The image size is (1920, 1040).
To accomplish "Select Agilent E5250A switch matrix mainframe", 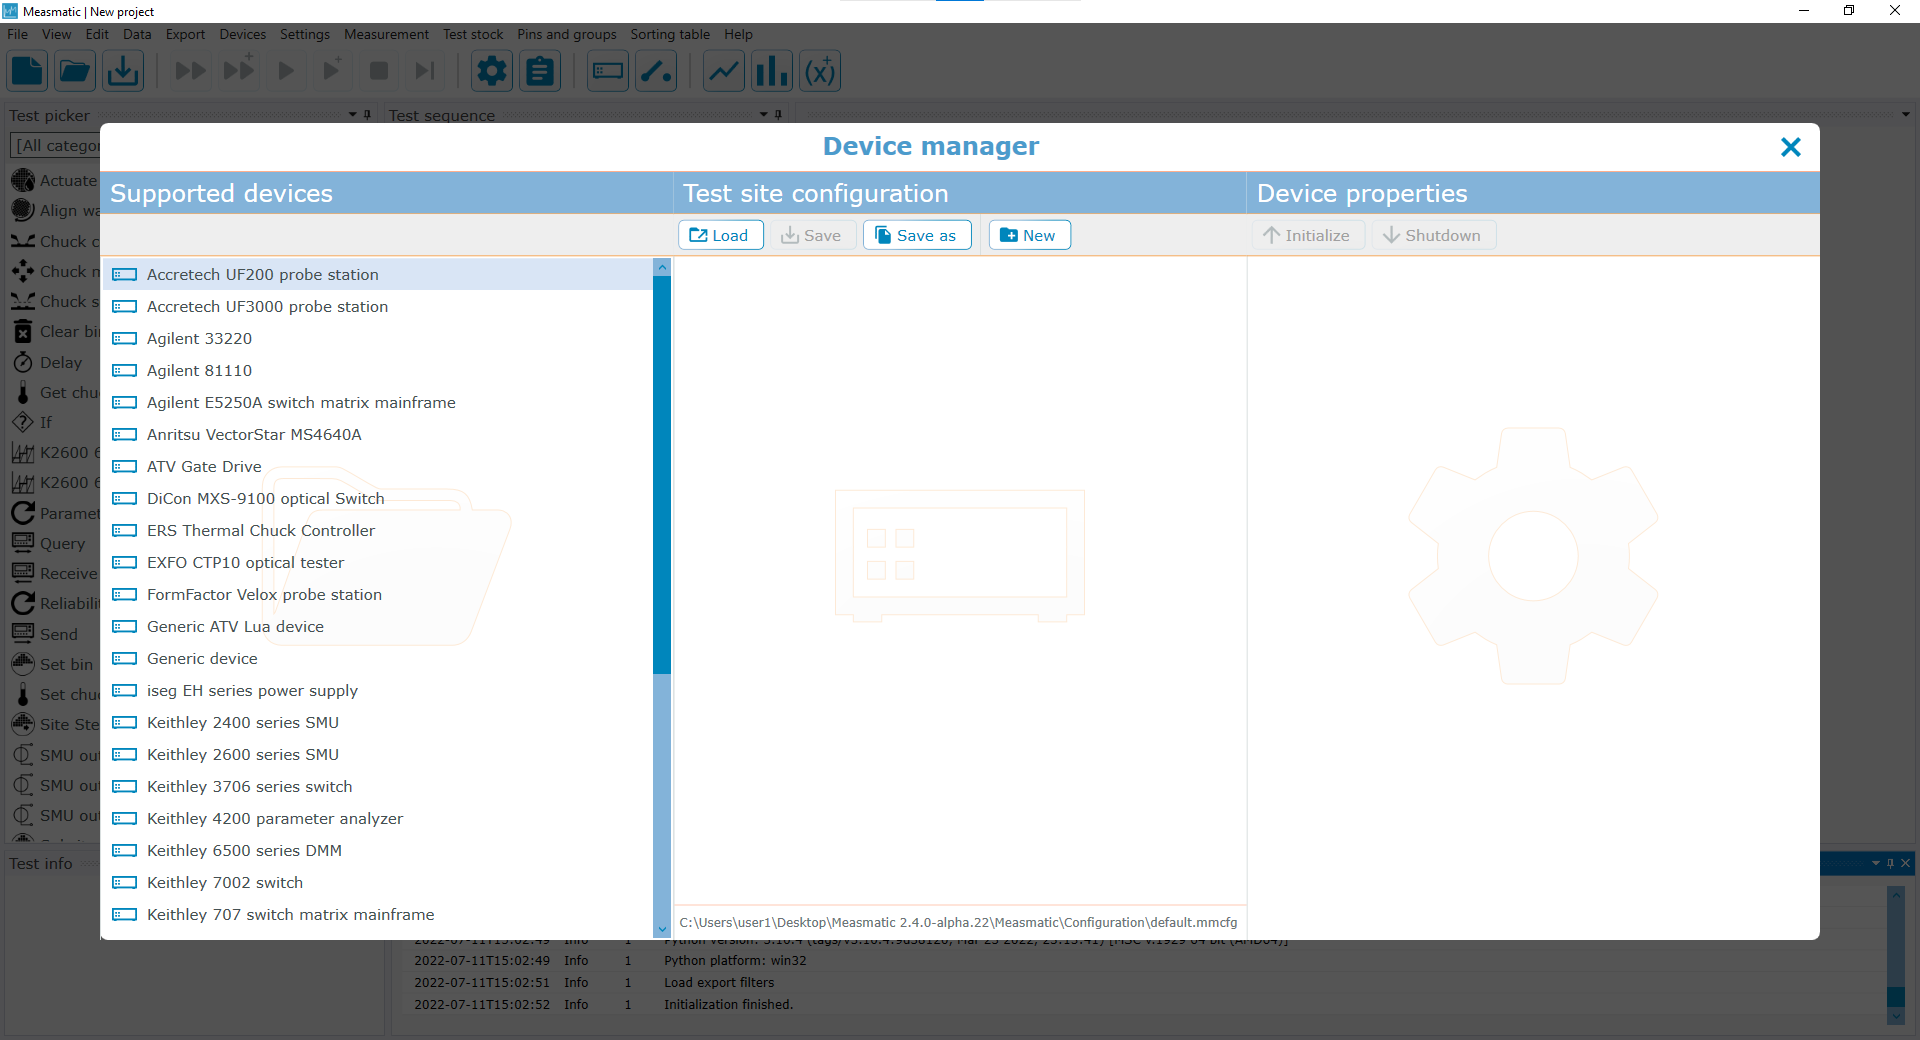I will point(377,402).
